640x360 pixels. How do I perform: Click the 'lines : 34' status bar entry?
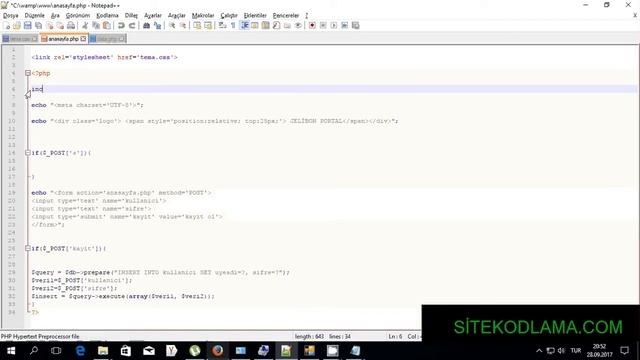coord(340,336)
